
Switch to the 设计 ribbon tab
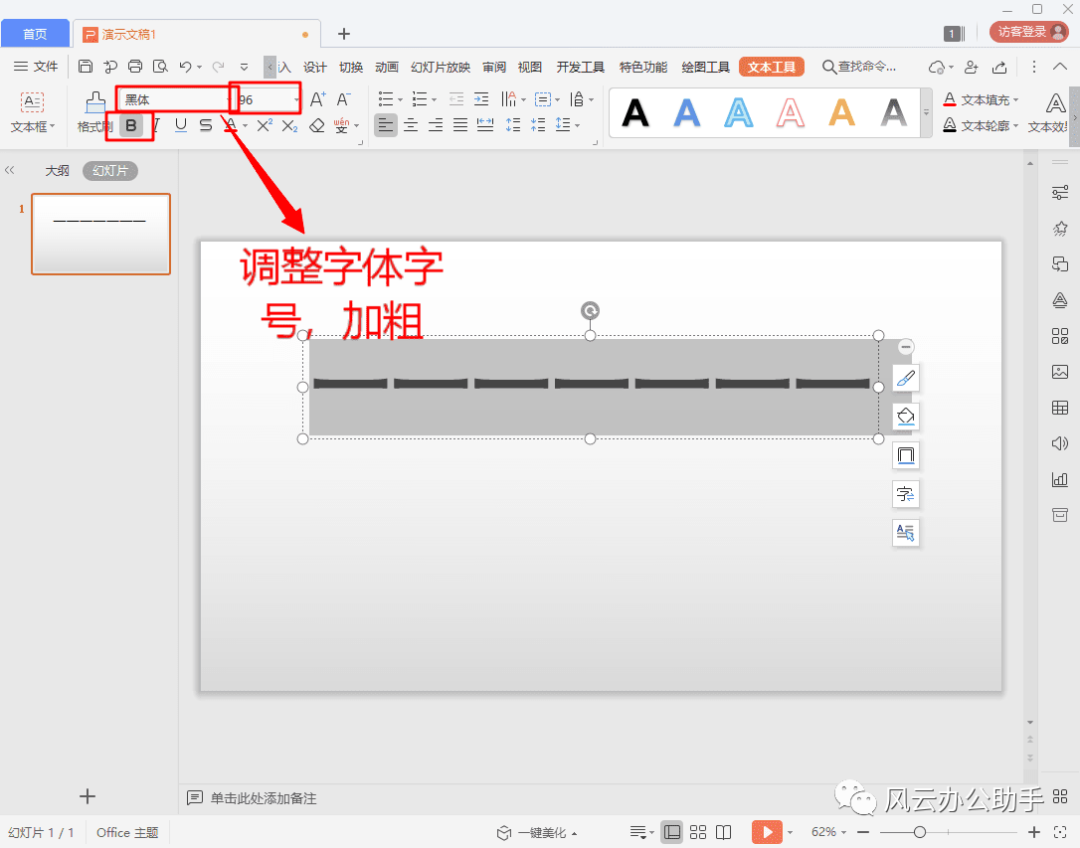pos(315,67)
